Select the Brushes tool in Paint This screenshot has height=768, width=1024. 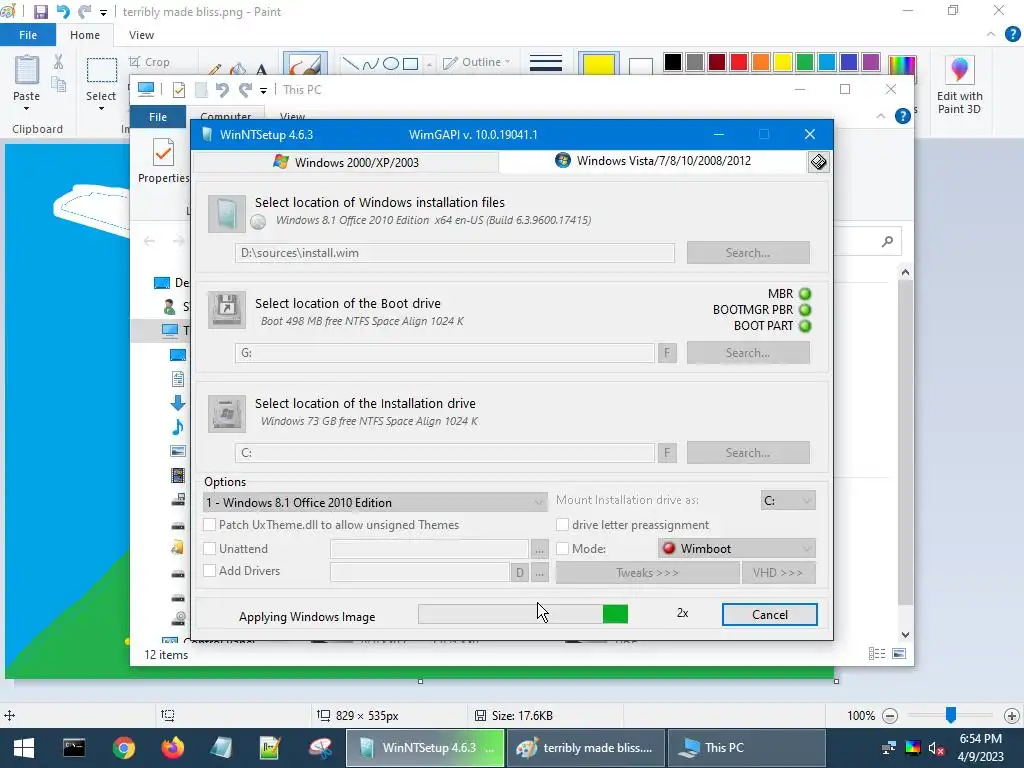pos(305,64)
